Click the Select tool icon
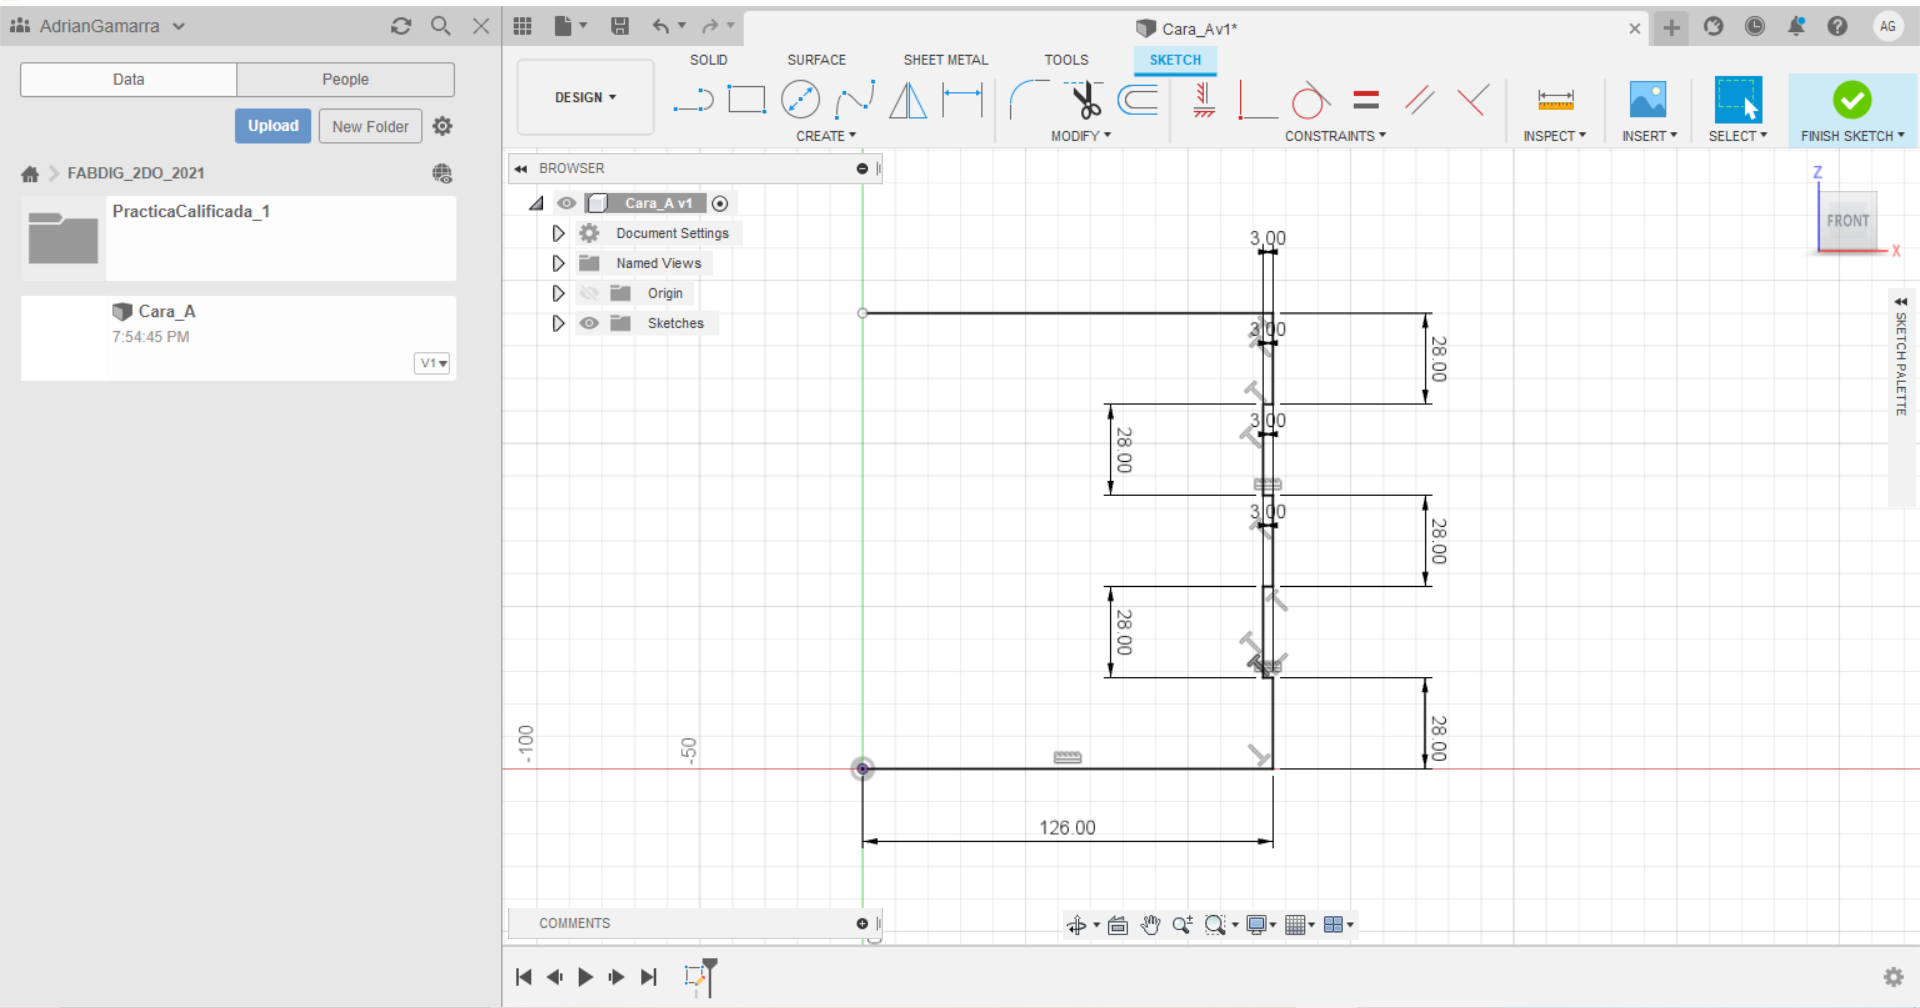Screen dimensions: 1920x1008 coord(1738,100)
